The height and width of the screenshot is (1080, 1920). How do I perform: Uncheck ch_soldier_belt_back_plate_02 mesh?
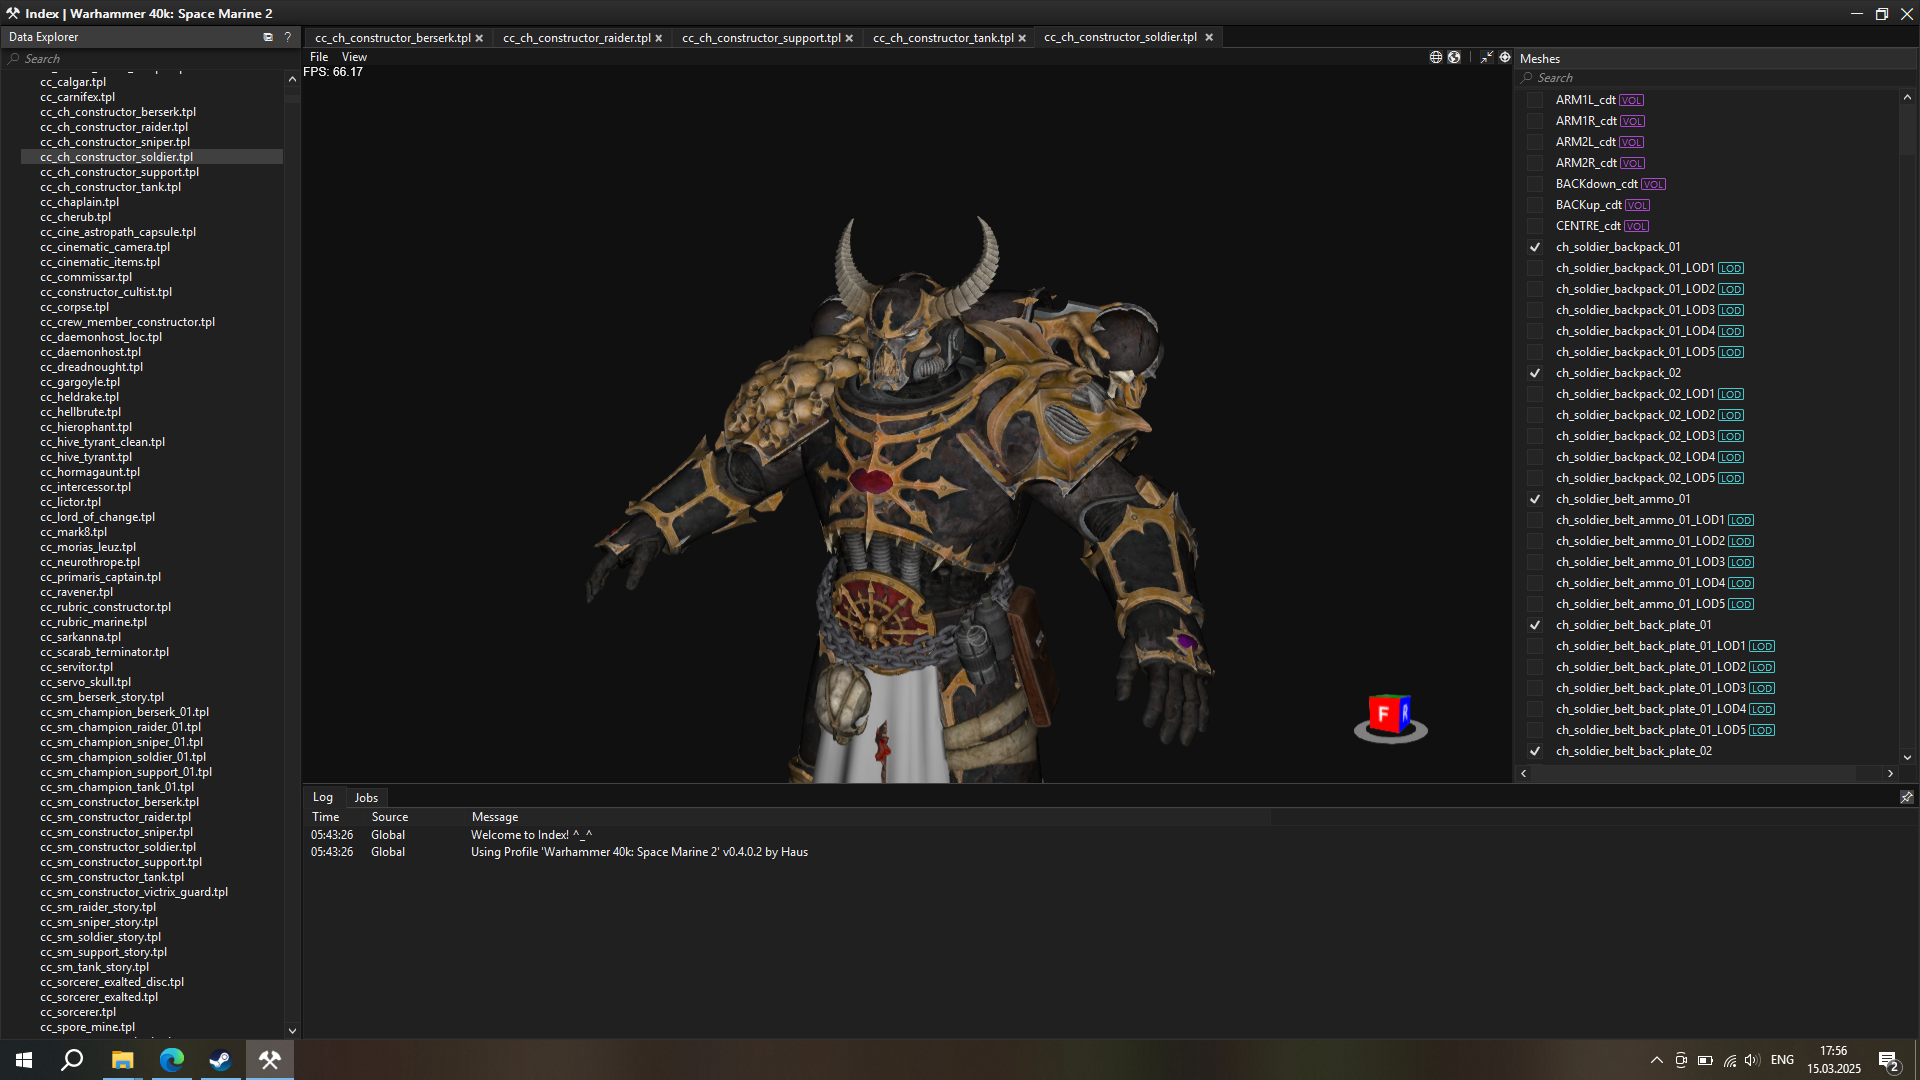[1535, 751]
